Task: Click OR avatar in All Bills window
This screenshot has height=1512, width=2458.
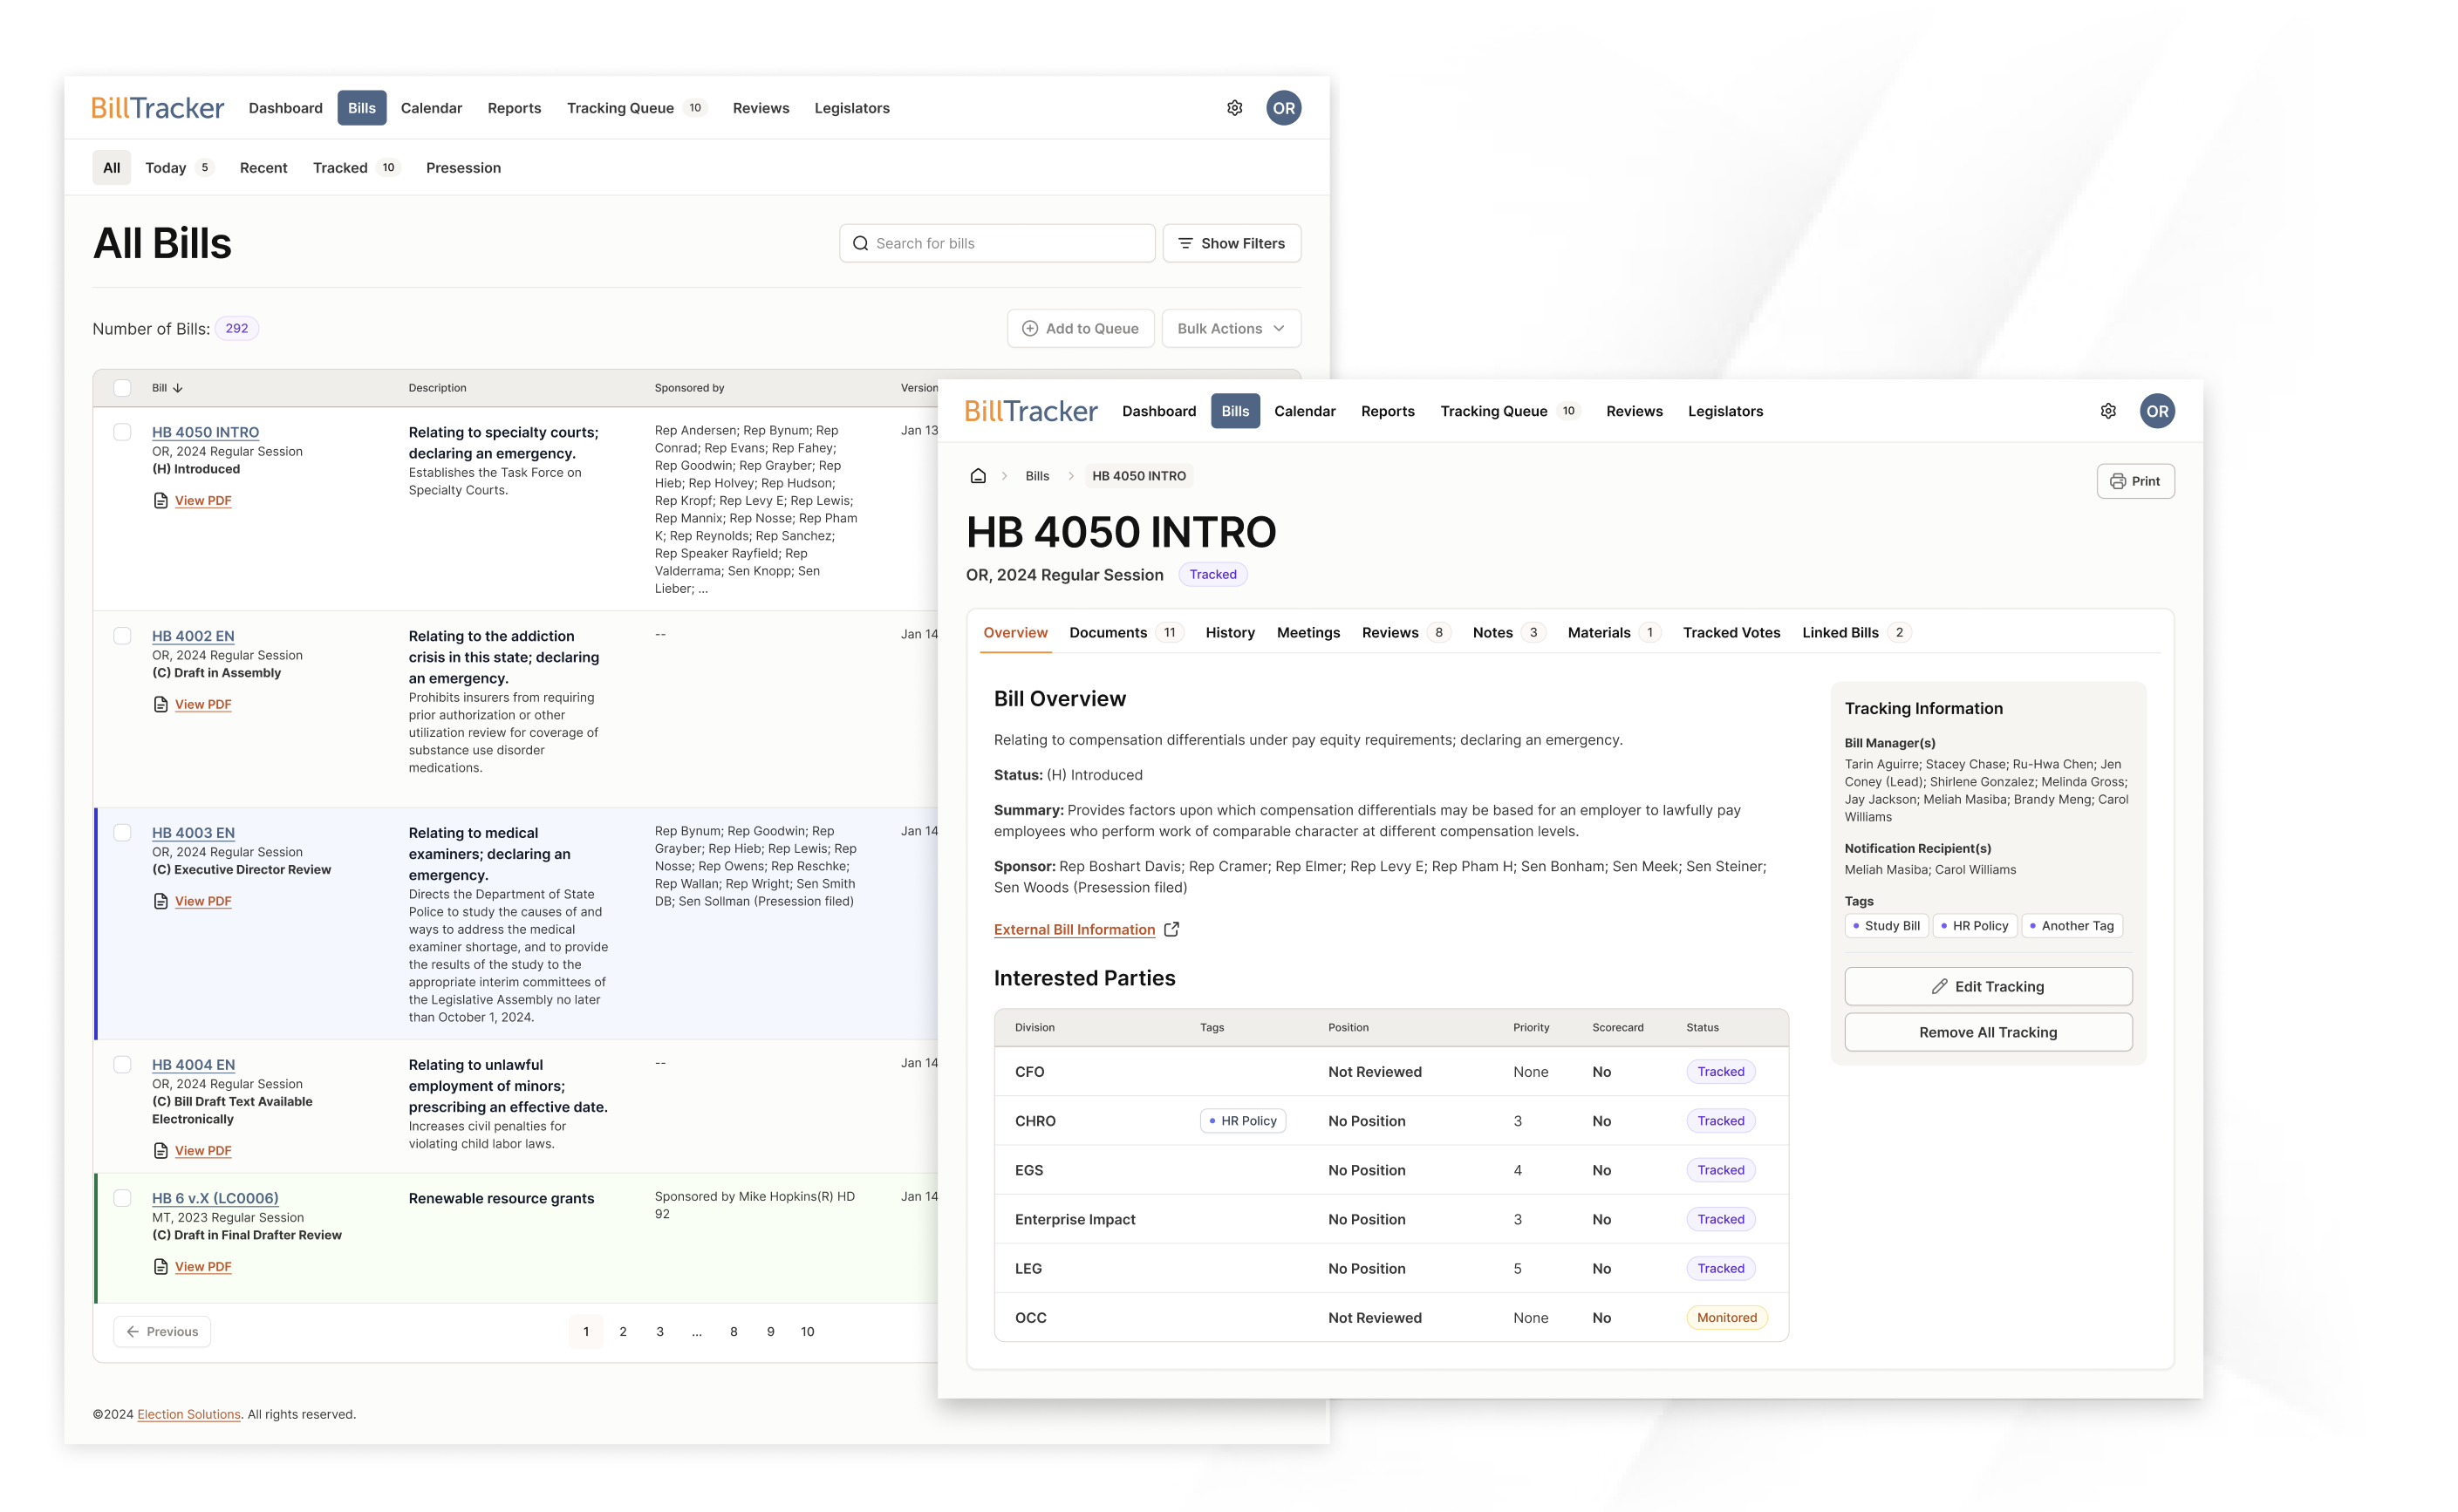Action: [1284, 108]
